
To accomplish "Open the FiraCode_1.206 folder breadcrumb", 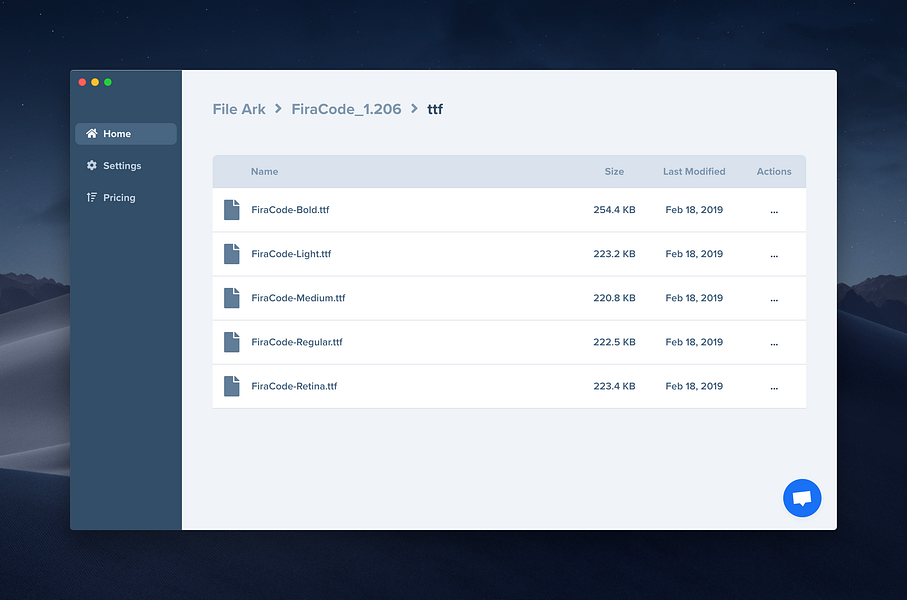I will point(346,109).
